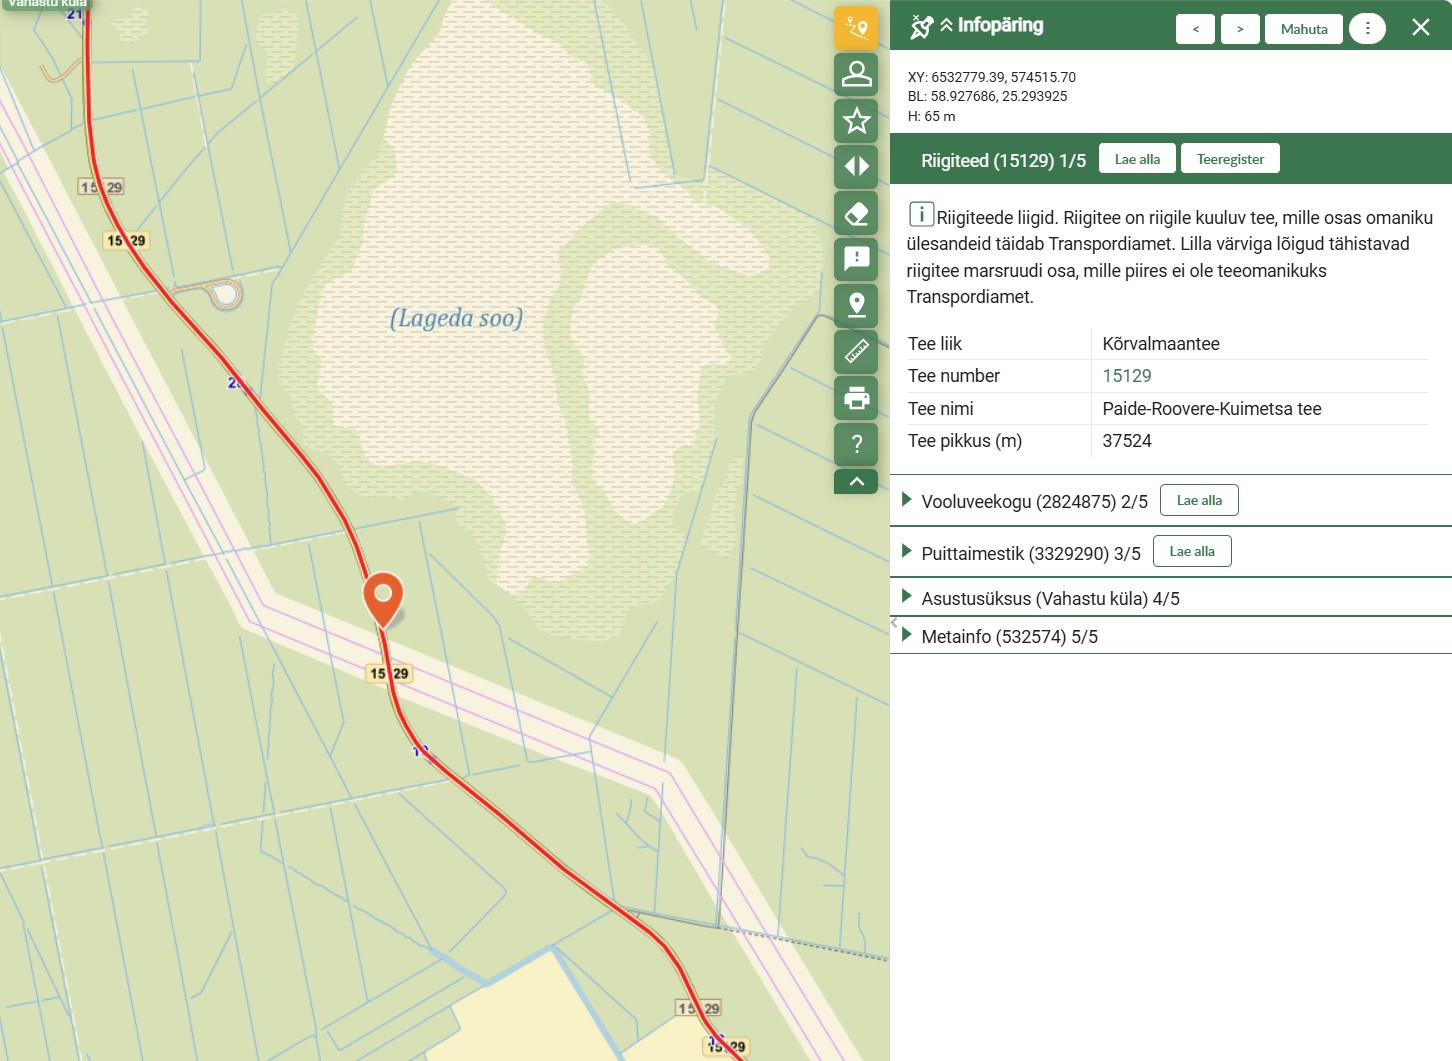Click the Mahuta button
This screenshot has width=1452, height=1061.
tap(1303, 29)
